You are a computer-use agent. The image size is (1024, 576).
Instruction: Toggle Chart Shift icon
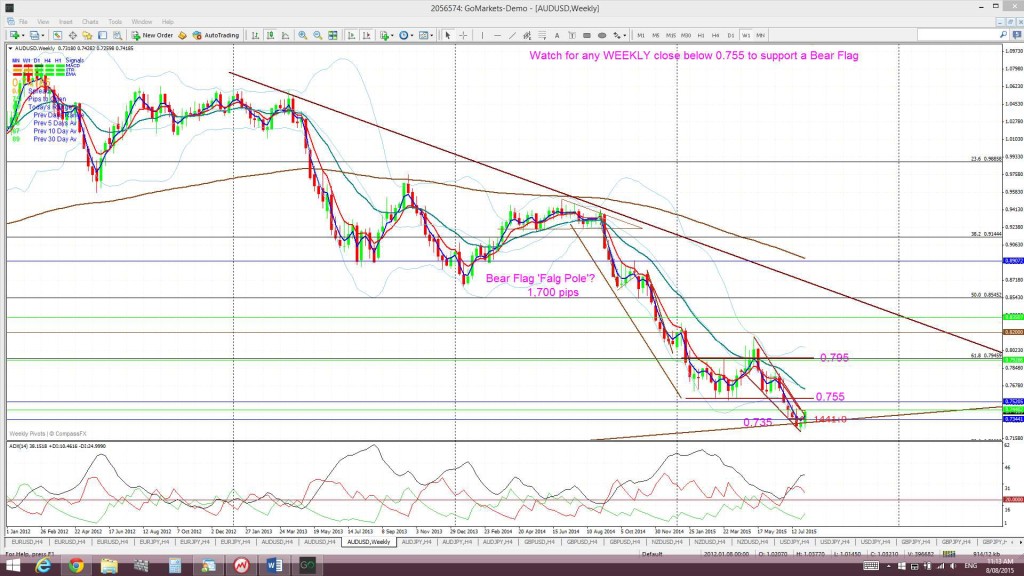coord(366,35)
